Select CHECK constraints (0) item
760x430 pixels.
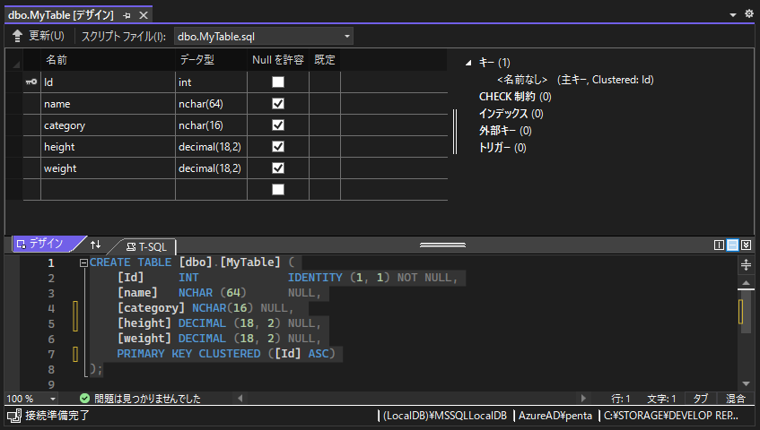[x=515, y=96]
